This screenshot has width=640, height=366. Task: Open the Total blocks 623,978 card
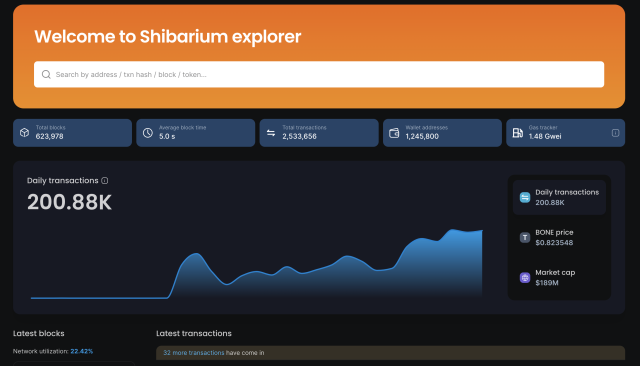click(x=72, y=133)
